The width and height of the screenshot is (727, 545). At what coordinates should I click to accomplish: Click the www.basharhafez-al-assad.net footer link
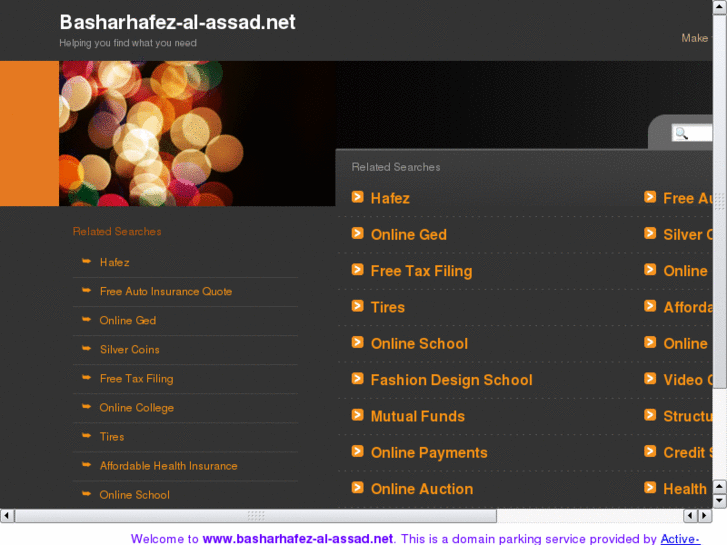click(x=298, y=538)
